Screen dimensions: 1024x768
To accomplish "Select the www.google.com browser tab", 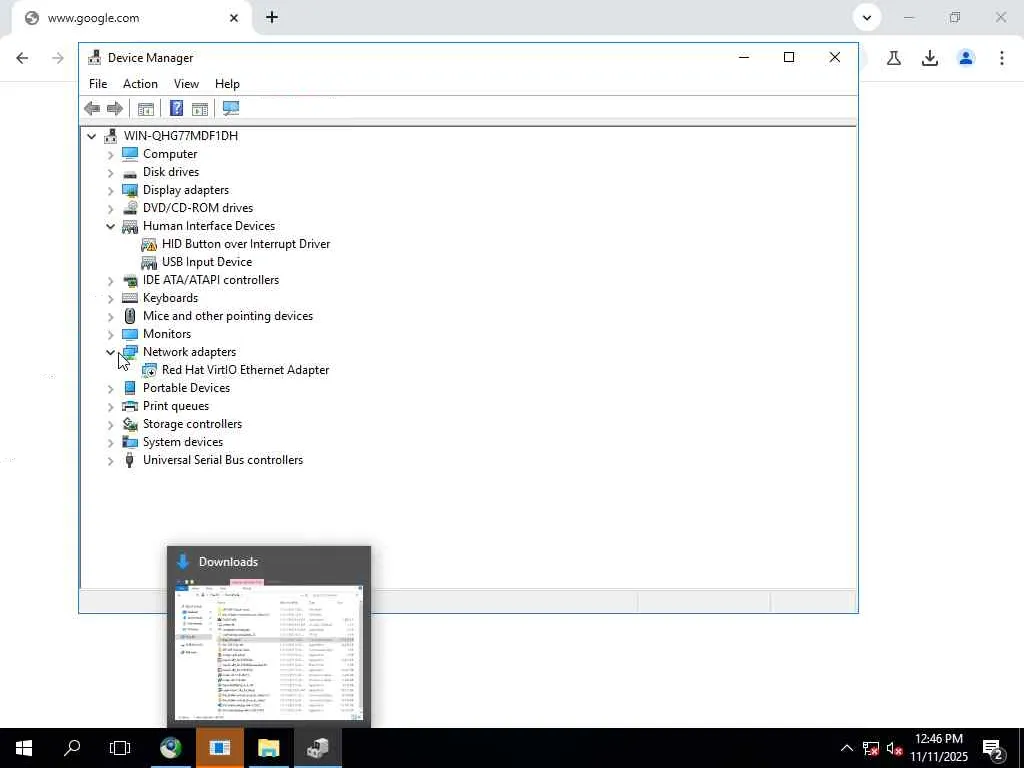I will 131,18.
